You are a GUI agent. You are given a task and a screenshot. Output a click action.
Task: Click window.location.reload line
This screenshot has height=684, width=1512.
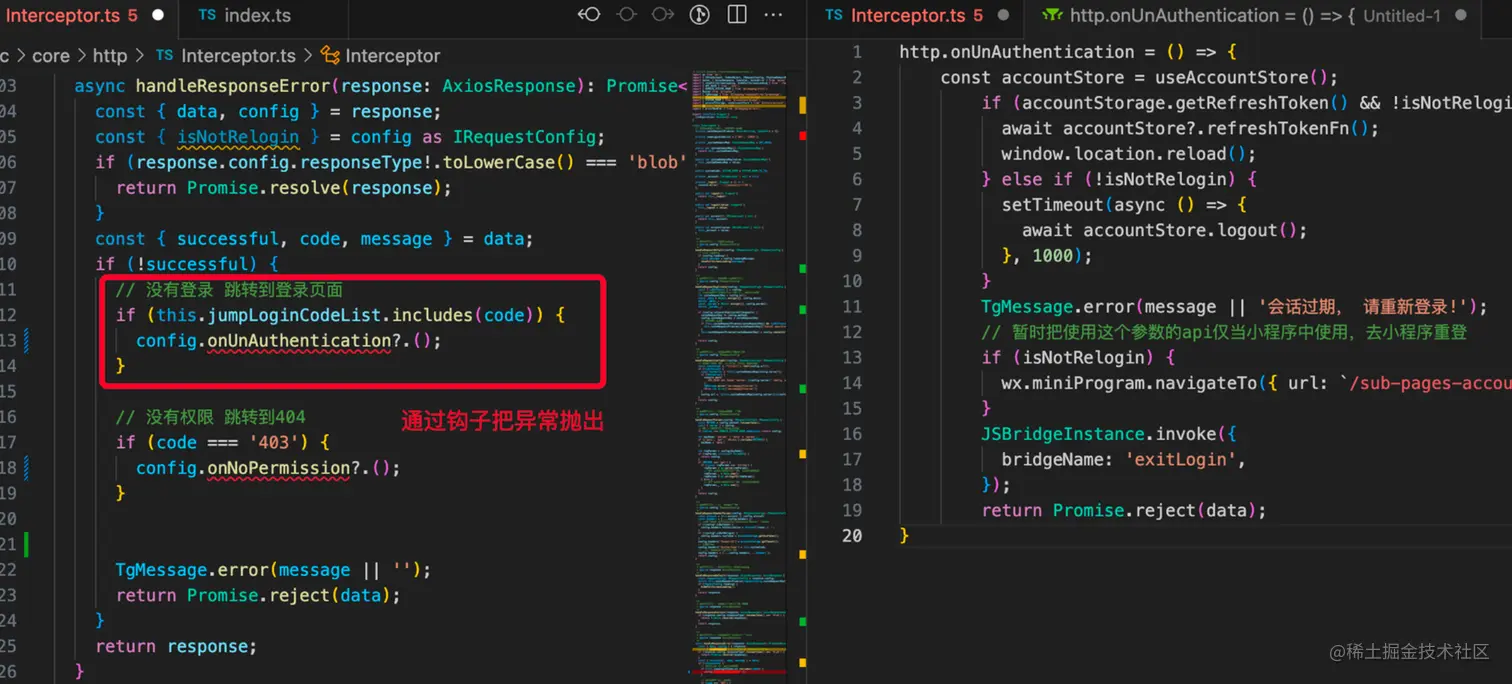(x=1128, y=154)
